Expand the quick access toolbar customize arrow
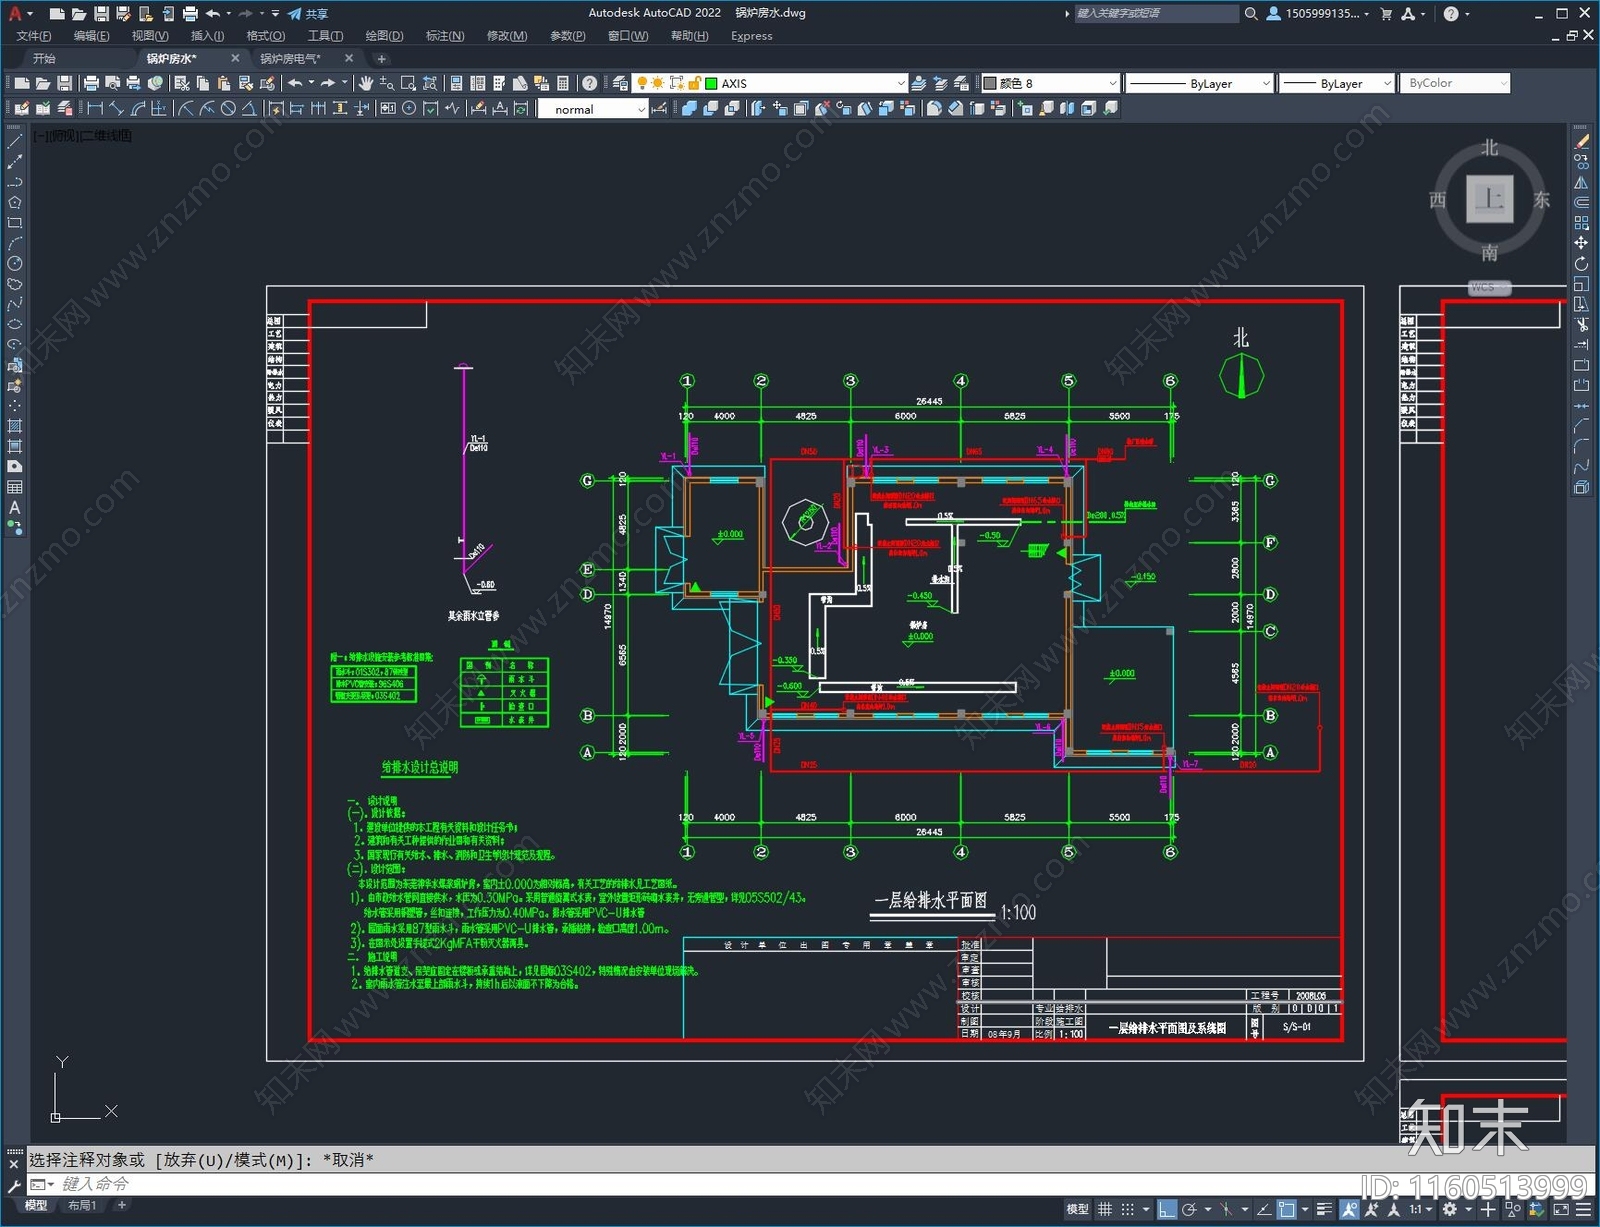 coord(275,14)
